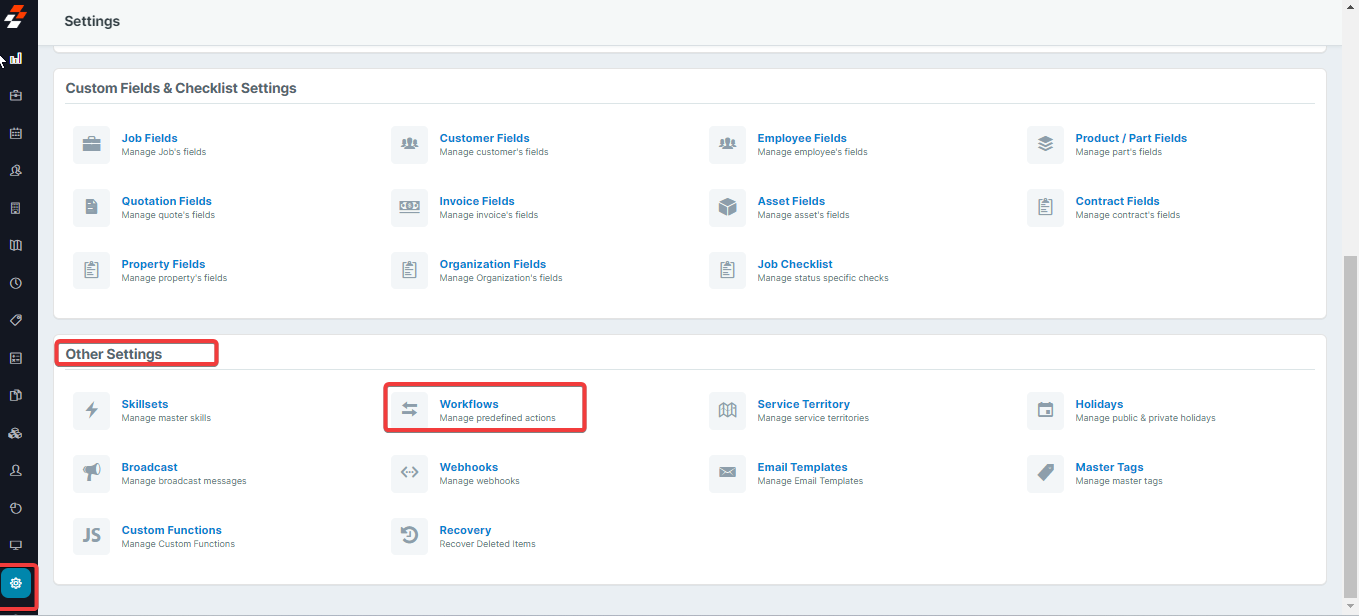1359x616 pixels.
Task: Go to Service Territory settings
Action: point(803,404)
